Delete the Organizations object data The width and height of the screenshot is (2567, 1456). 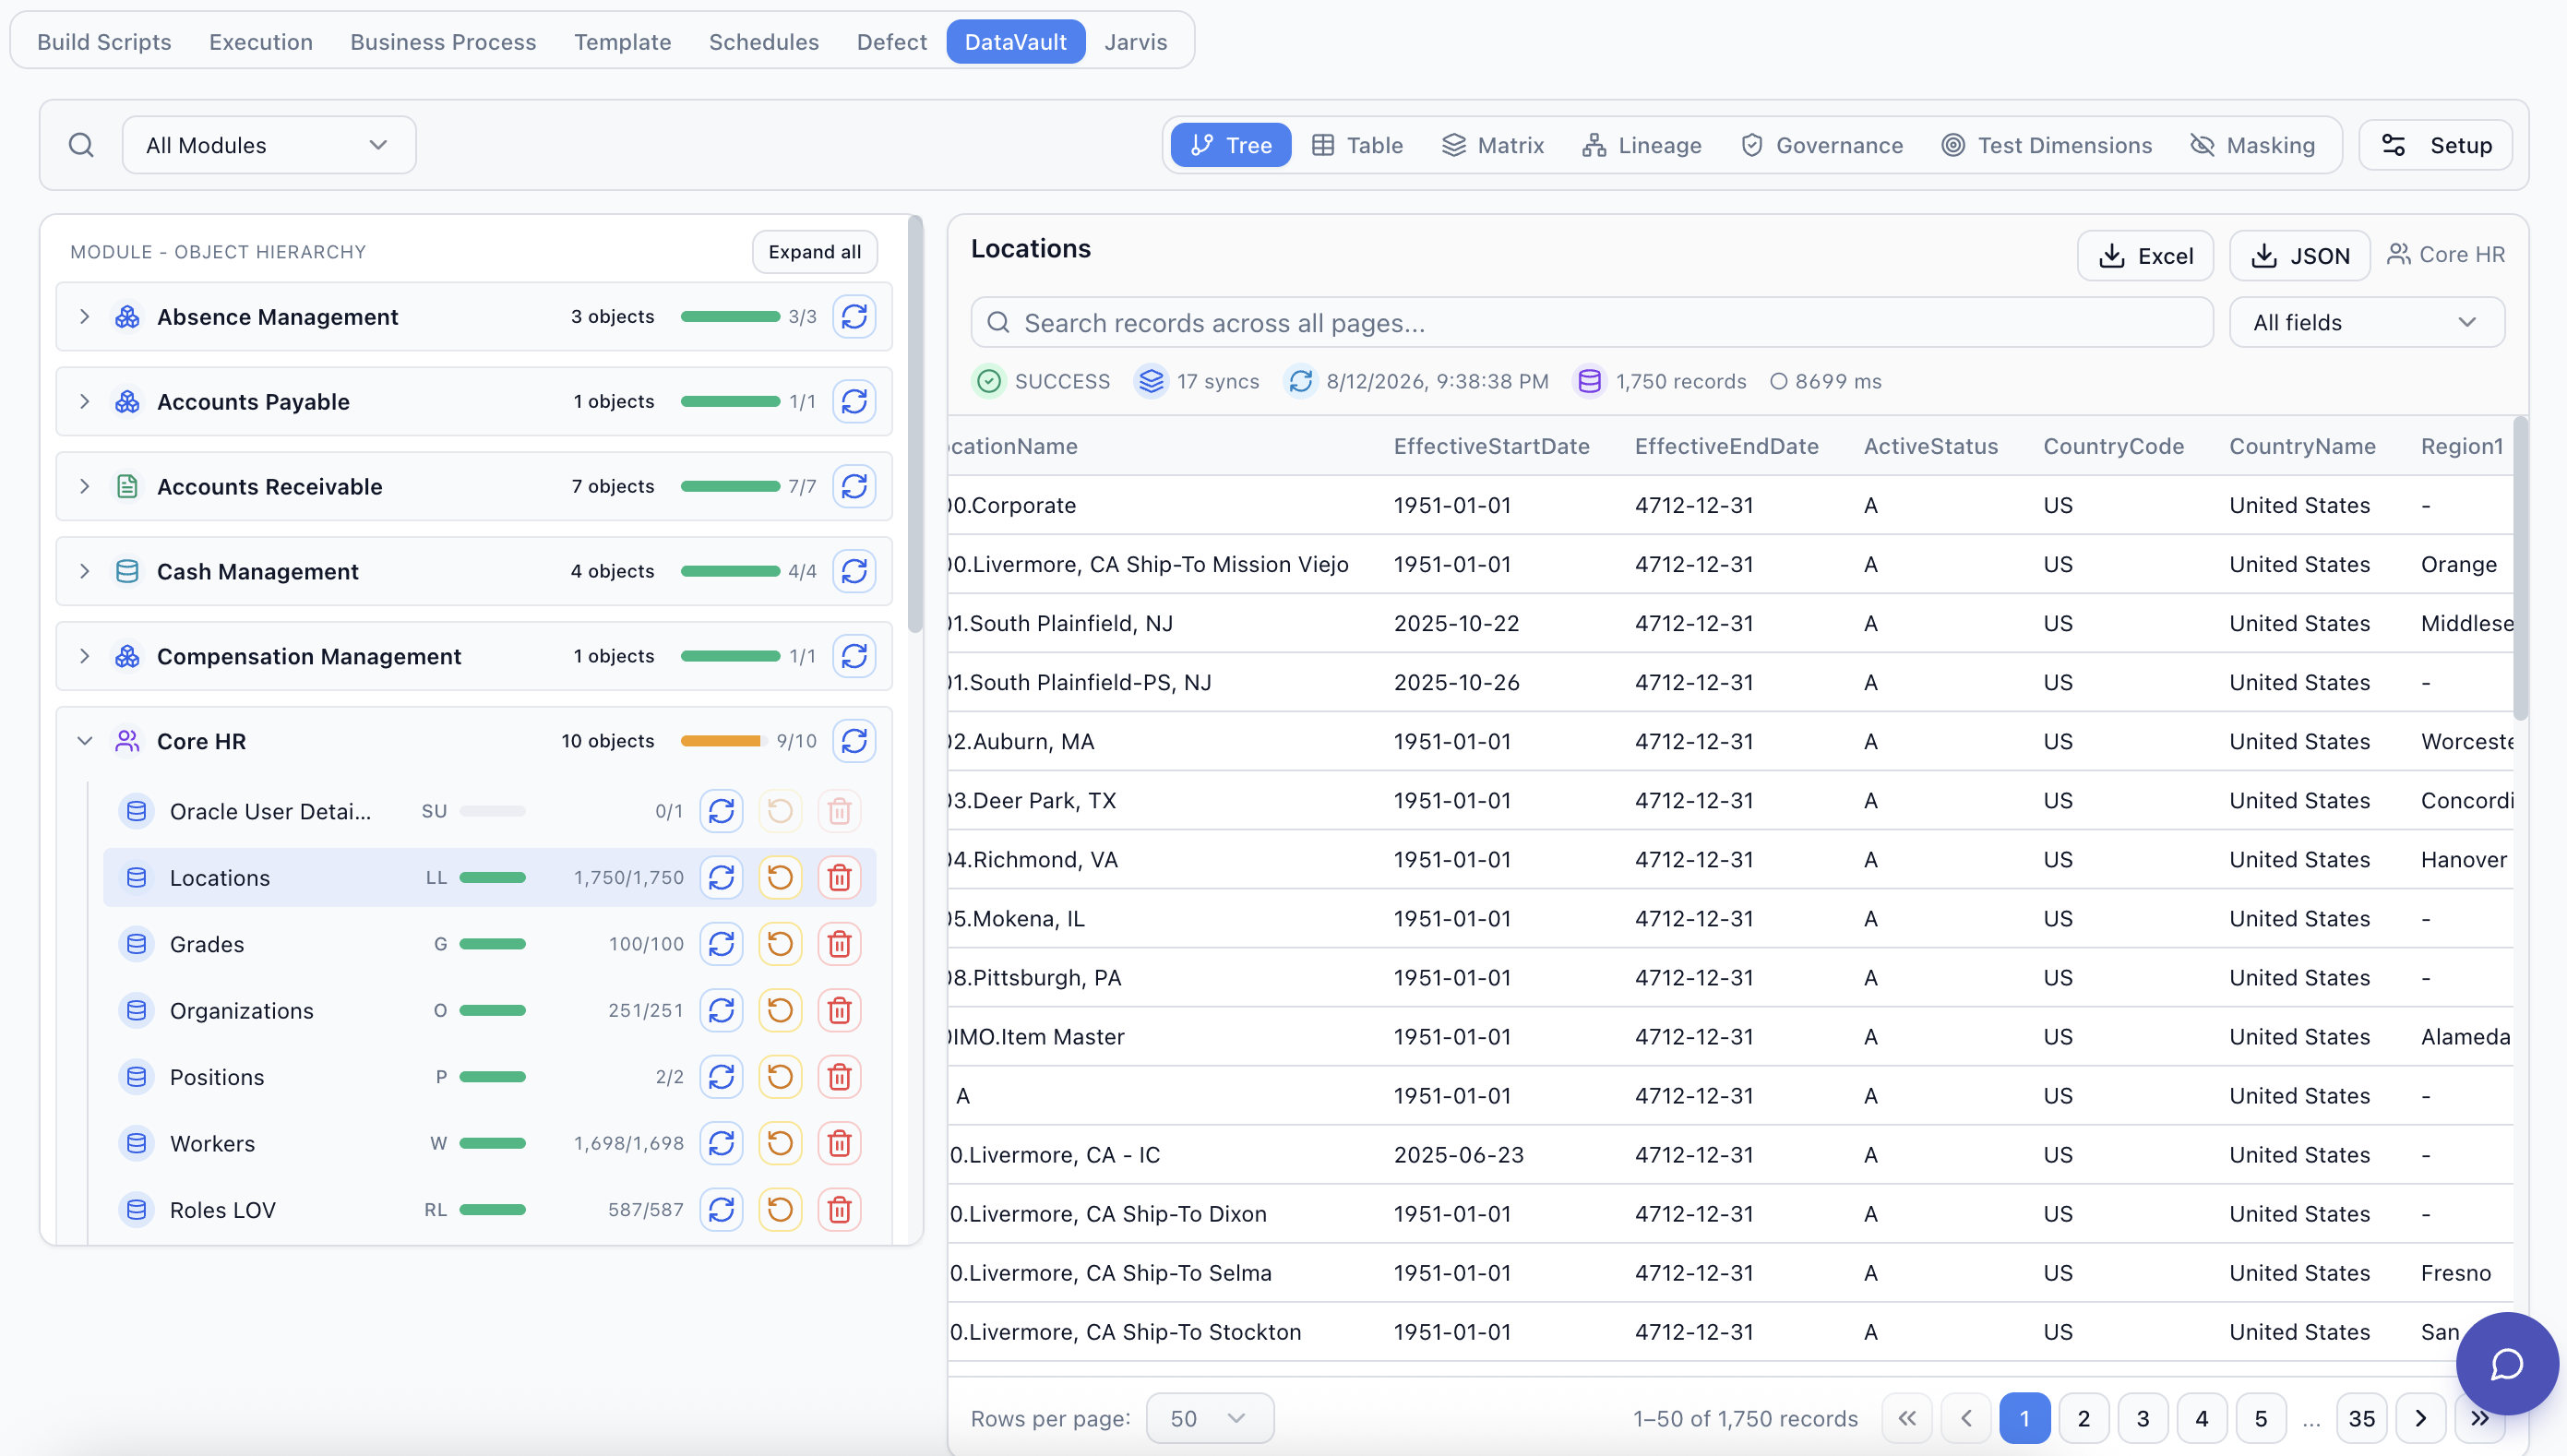(x=839, y=1011)
